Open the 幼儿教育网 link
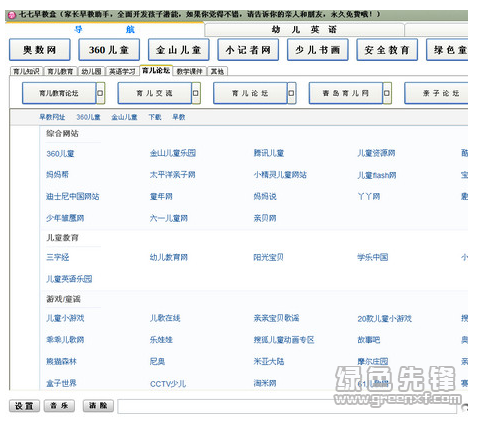The width and height of the screenshot is (483, 424). pyautogui.click(x=169, y=257)
